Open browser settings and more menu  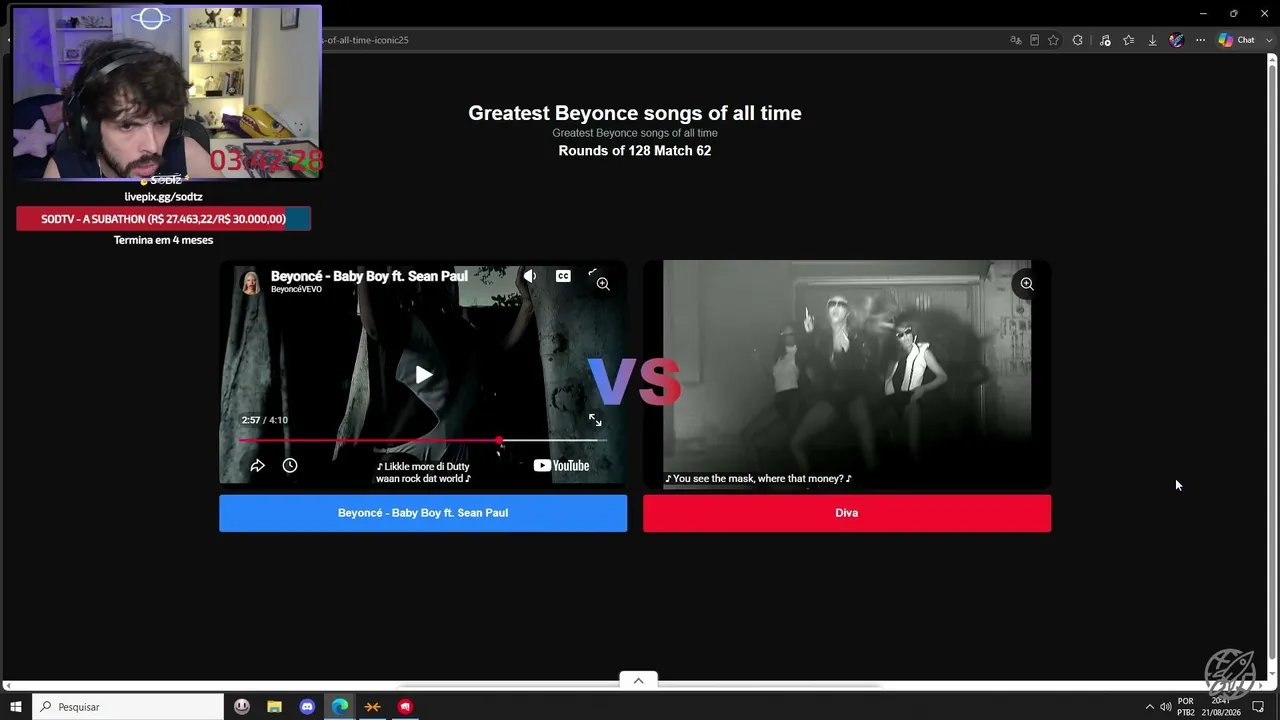1200,40
